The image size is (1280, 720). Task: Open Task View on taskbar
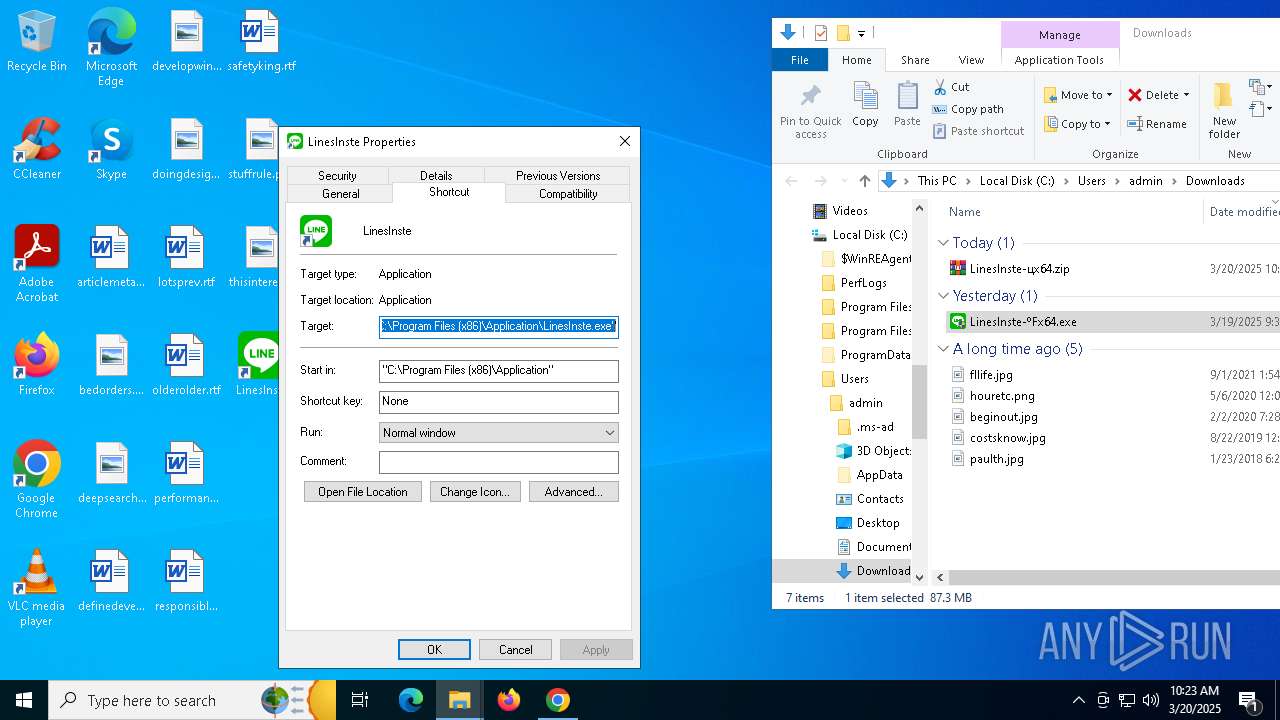click(x=360, y=700)
